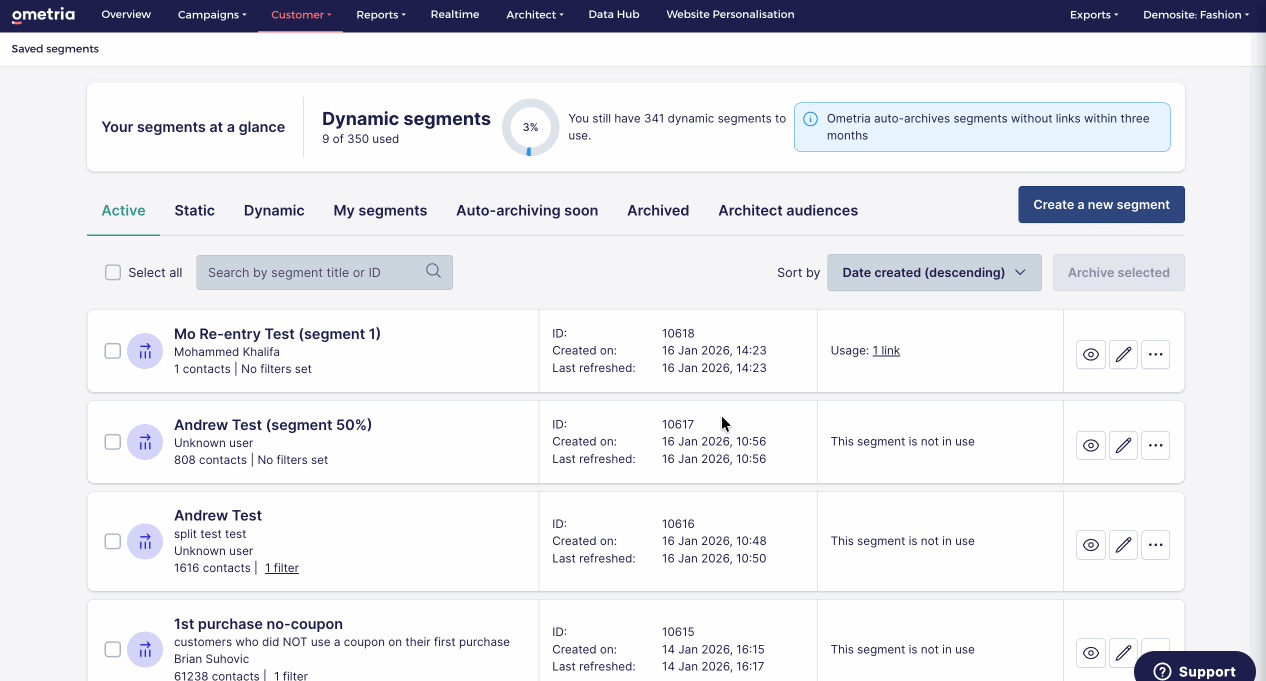
Task: Click the segment ID value 10615
Action: click(678, 632)
